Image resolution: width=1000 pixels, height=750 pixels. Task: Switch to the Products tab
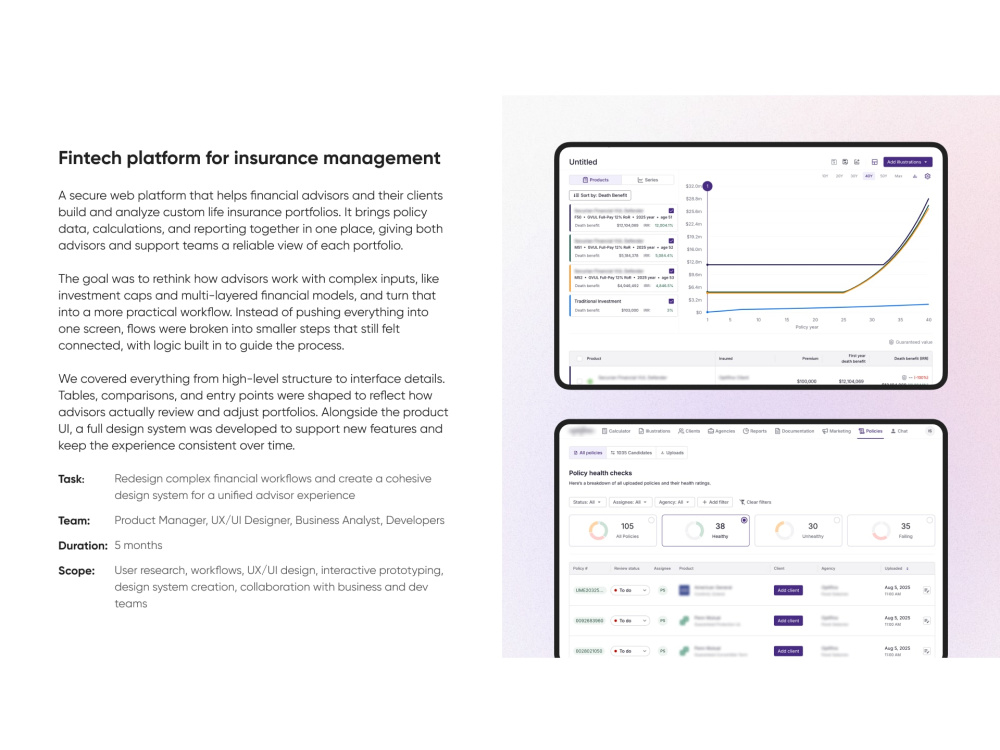[596, 180]
